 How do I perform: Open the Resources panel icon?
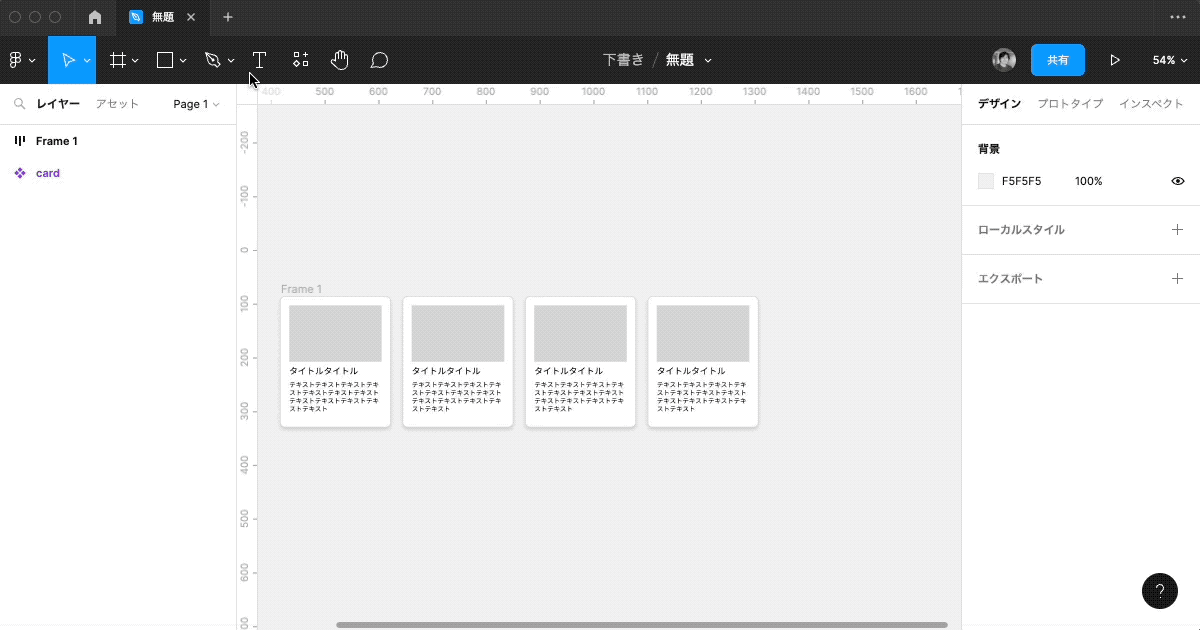coord(300,60)
